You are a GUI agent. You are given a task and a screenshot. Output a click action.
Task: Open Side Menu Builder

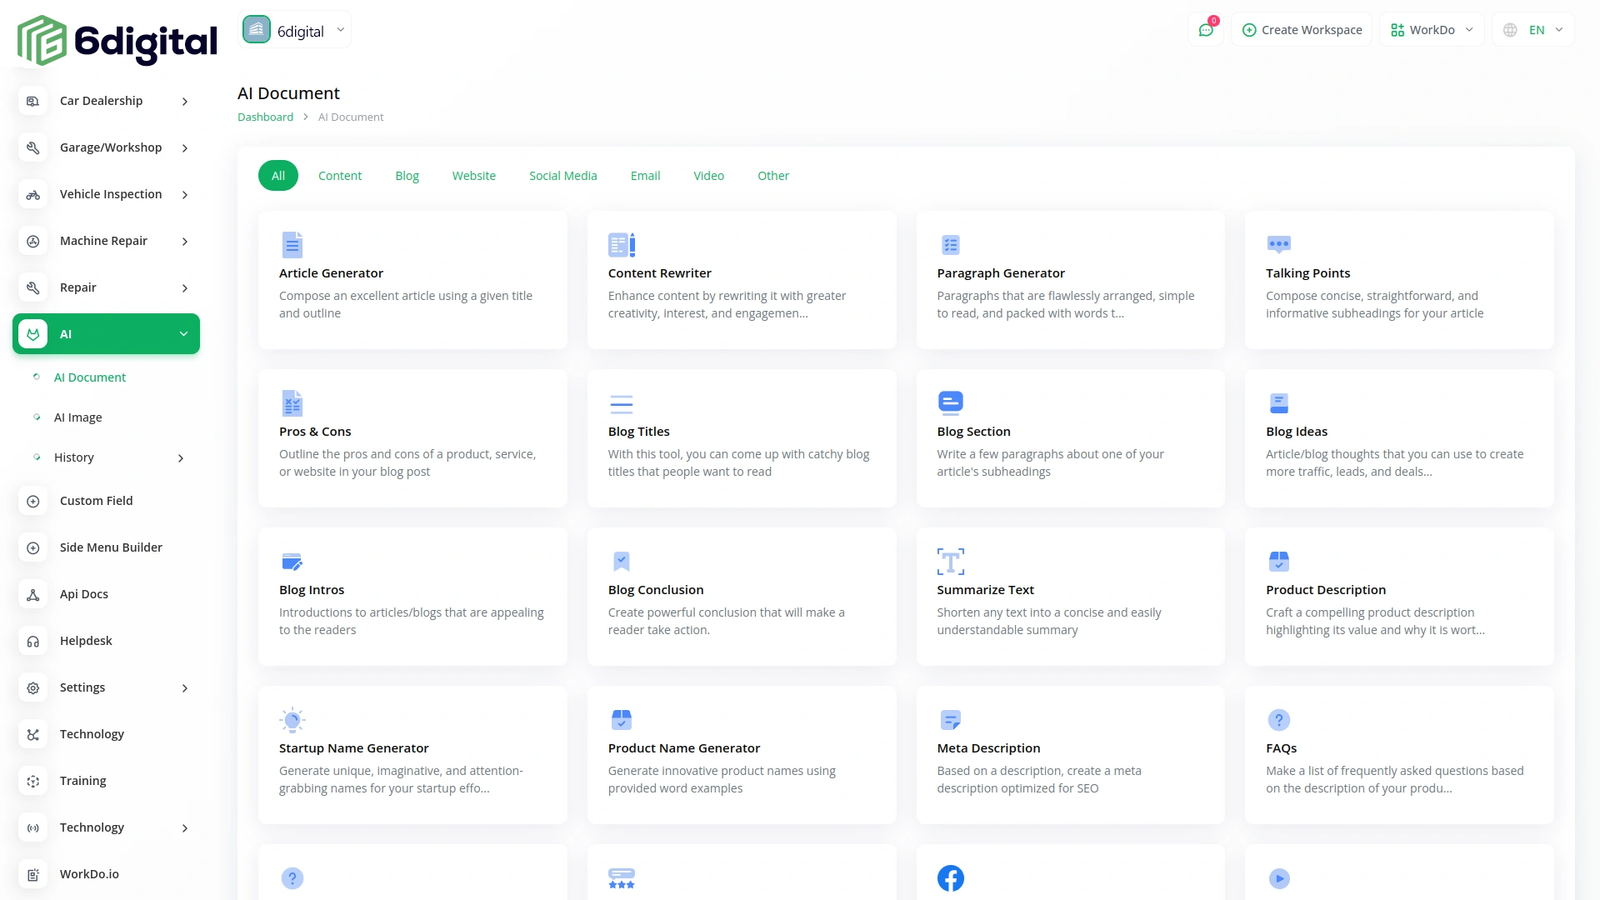coord(106,548)
